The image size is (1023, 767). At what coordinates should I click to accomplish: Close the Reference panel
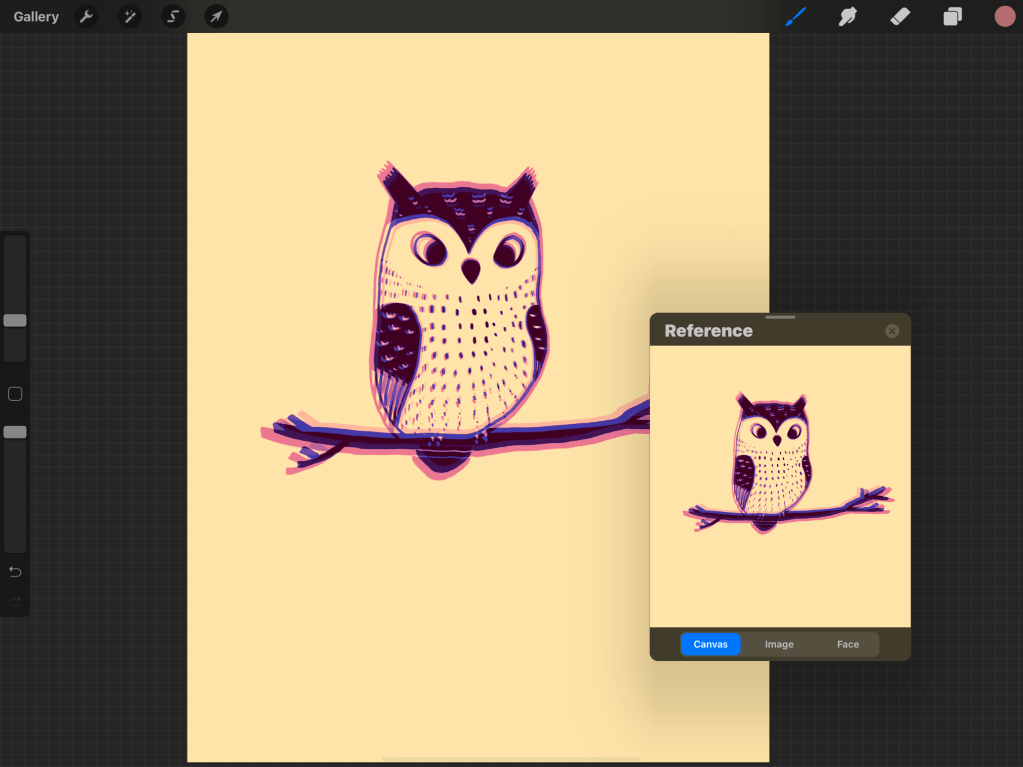pos(892,331)
